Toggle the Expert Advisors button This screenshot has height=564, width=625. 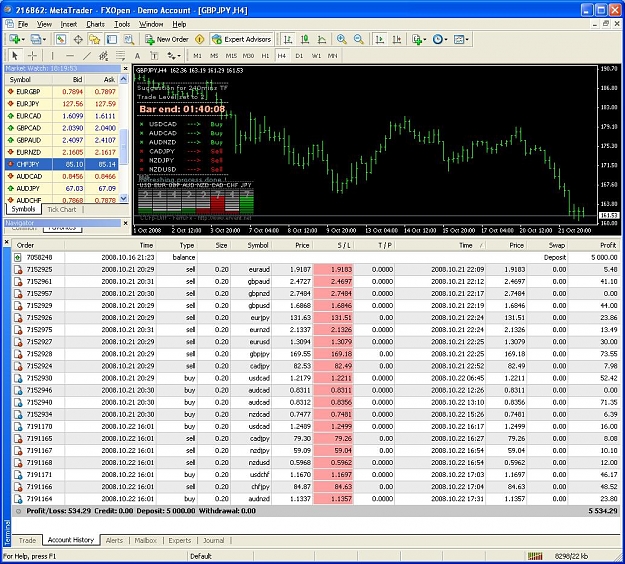(x=242, y=39)
